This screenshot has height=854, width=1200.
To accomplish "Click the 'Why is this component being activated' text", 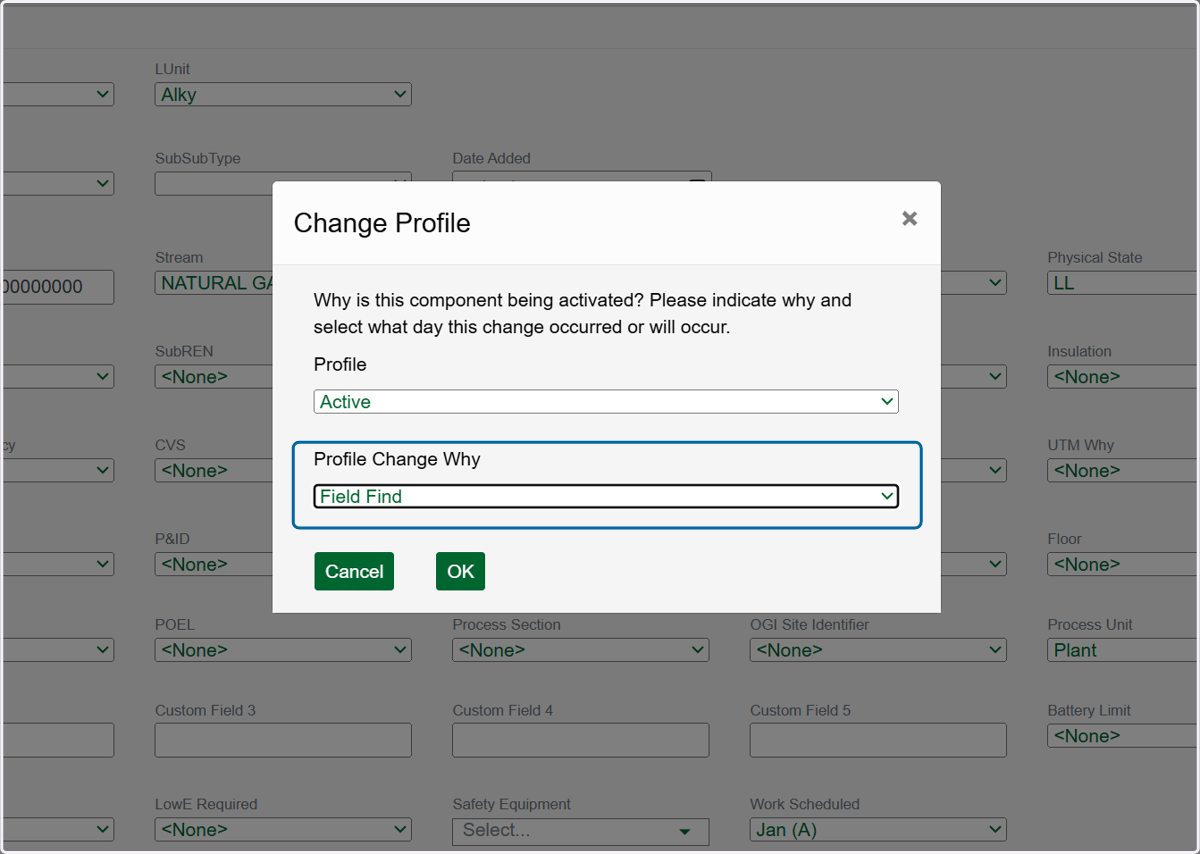I will (583, 313).
